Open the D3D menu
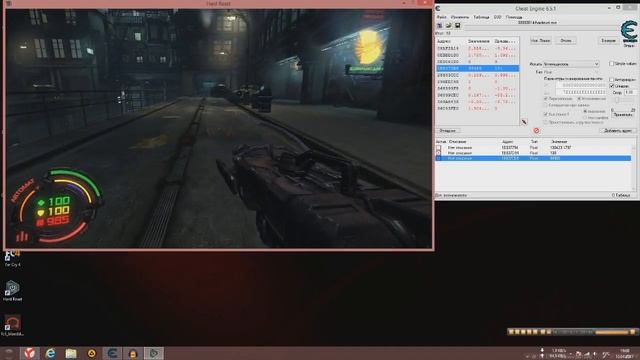 pyautogui.click(x=497, y=17)
